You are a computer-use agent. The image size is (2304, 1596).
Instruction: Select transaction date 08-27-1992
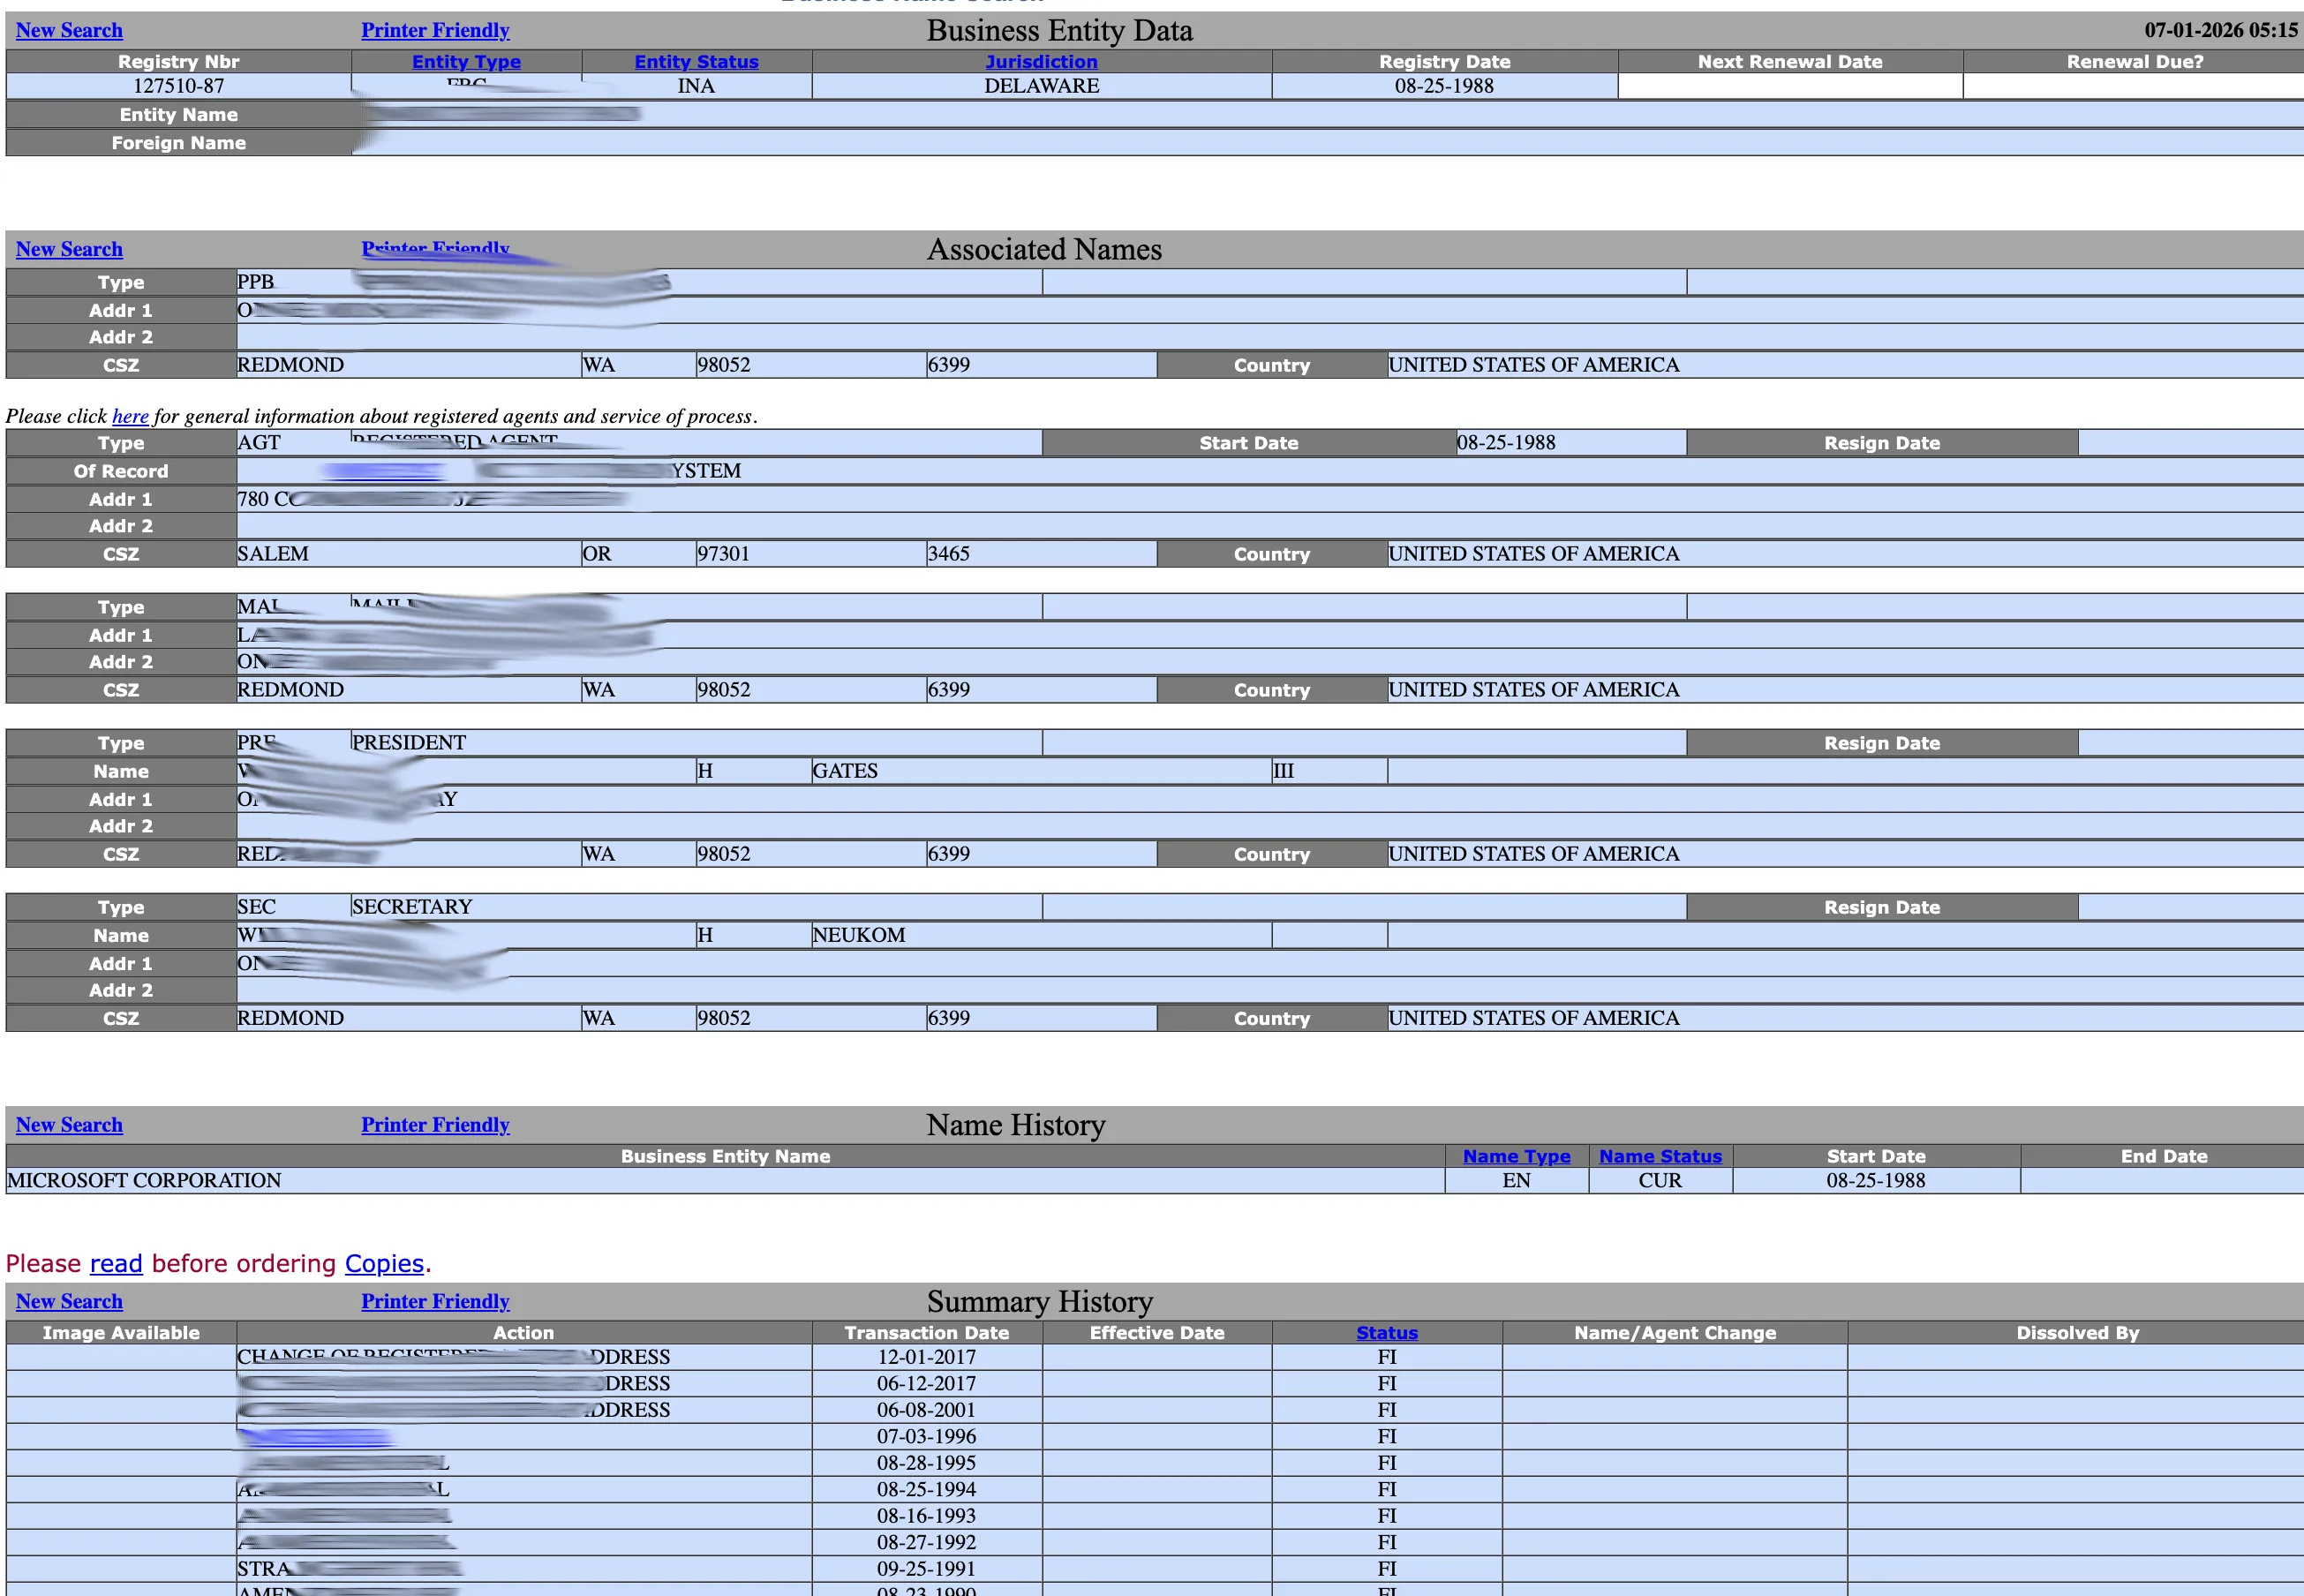click(927, 1542)
